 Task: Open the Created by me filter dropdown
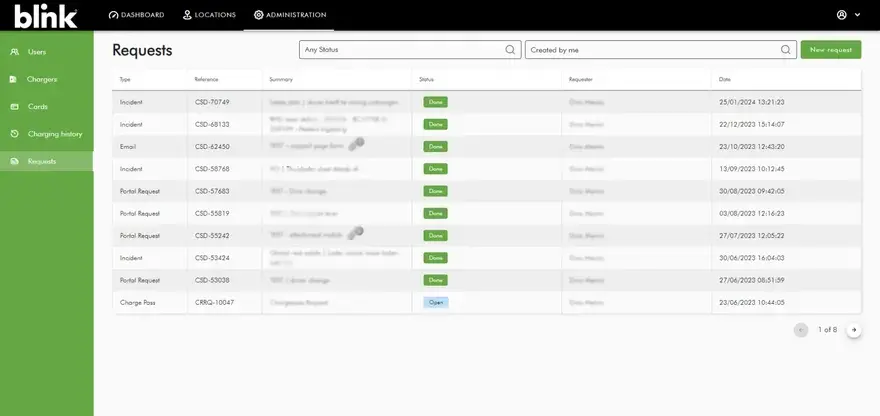pos(661,49)
